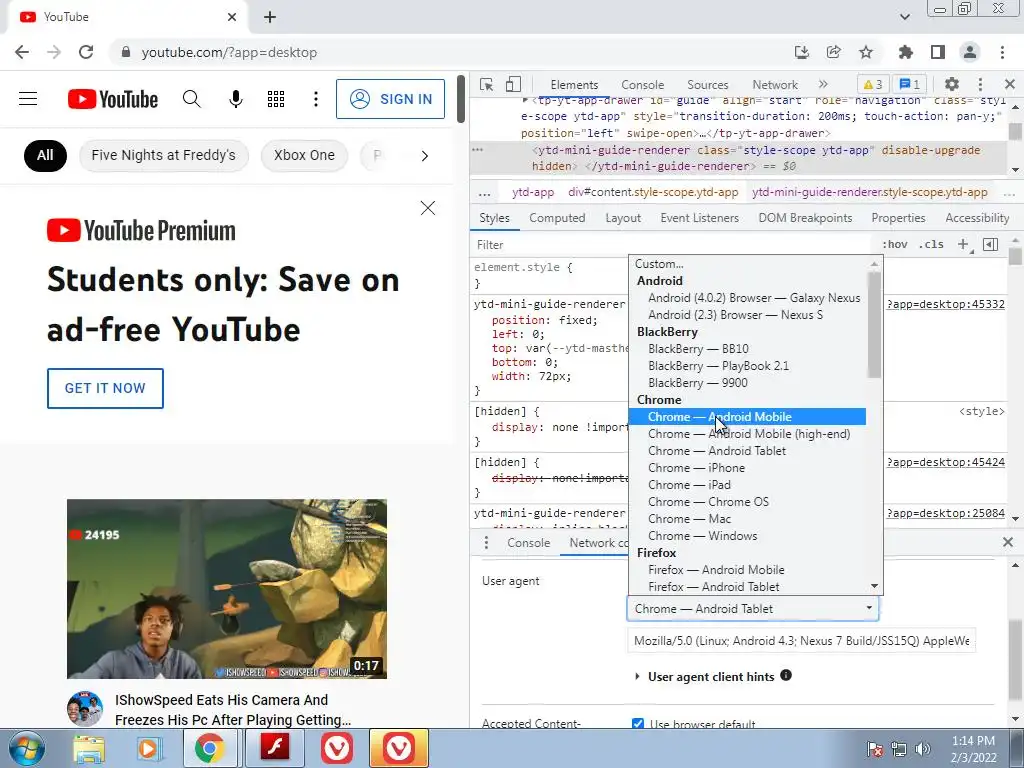Select Chrome — Android Mobile option
1024x768 pixels.
(747, 417)
